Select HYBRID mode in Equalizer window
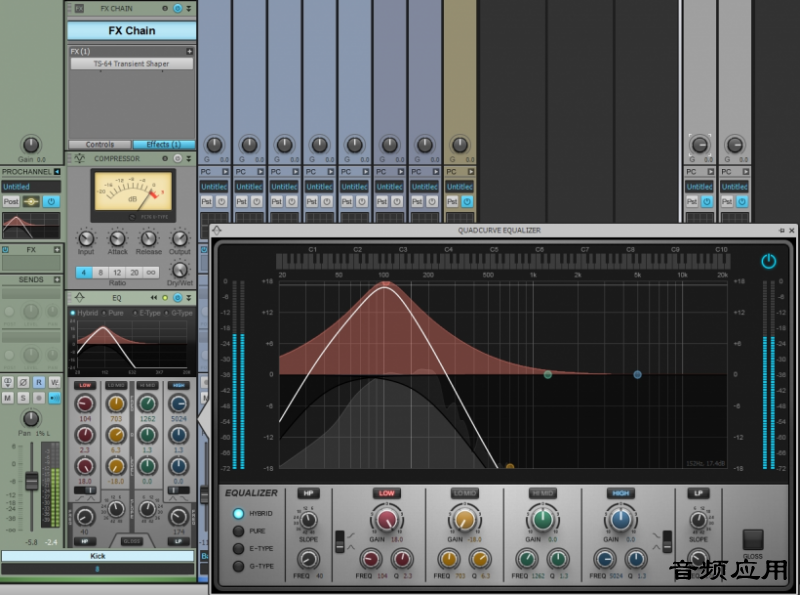The width and height of the screenshot is (800, 595). (x=238, y=513)
